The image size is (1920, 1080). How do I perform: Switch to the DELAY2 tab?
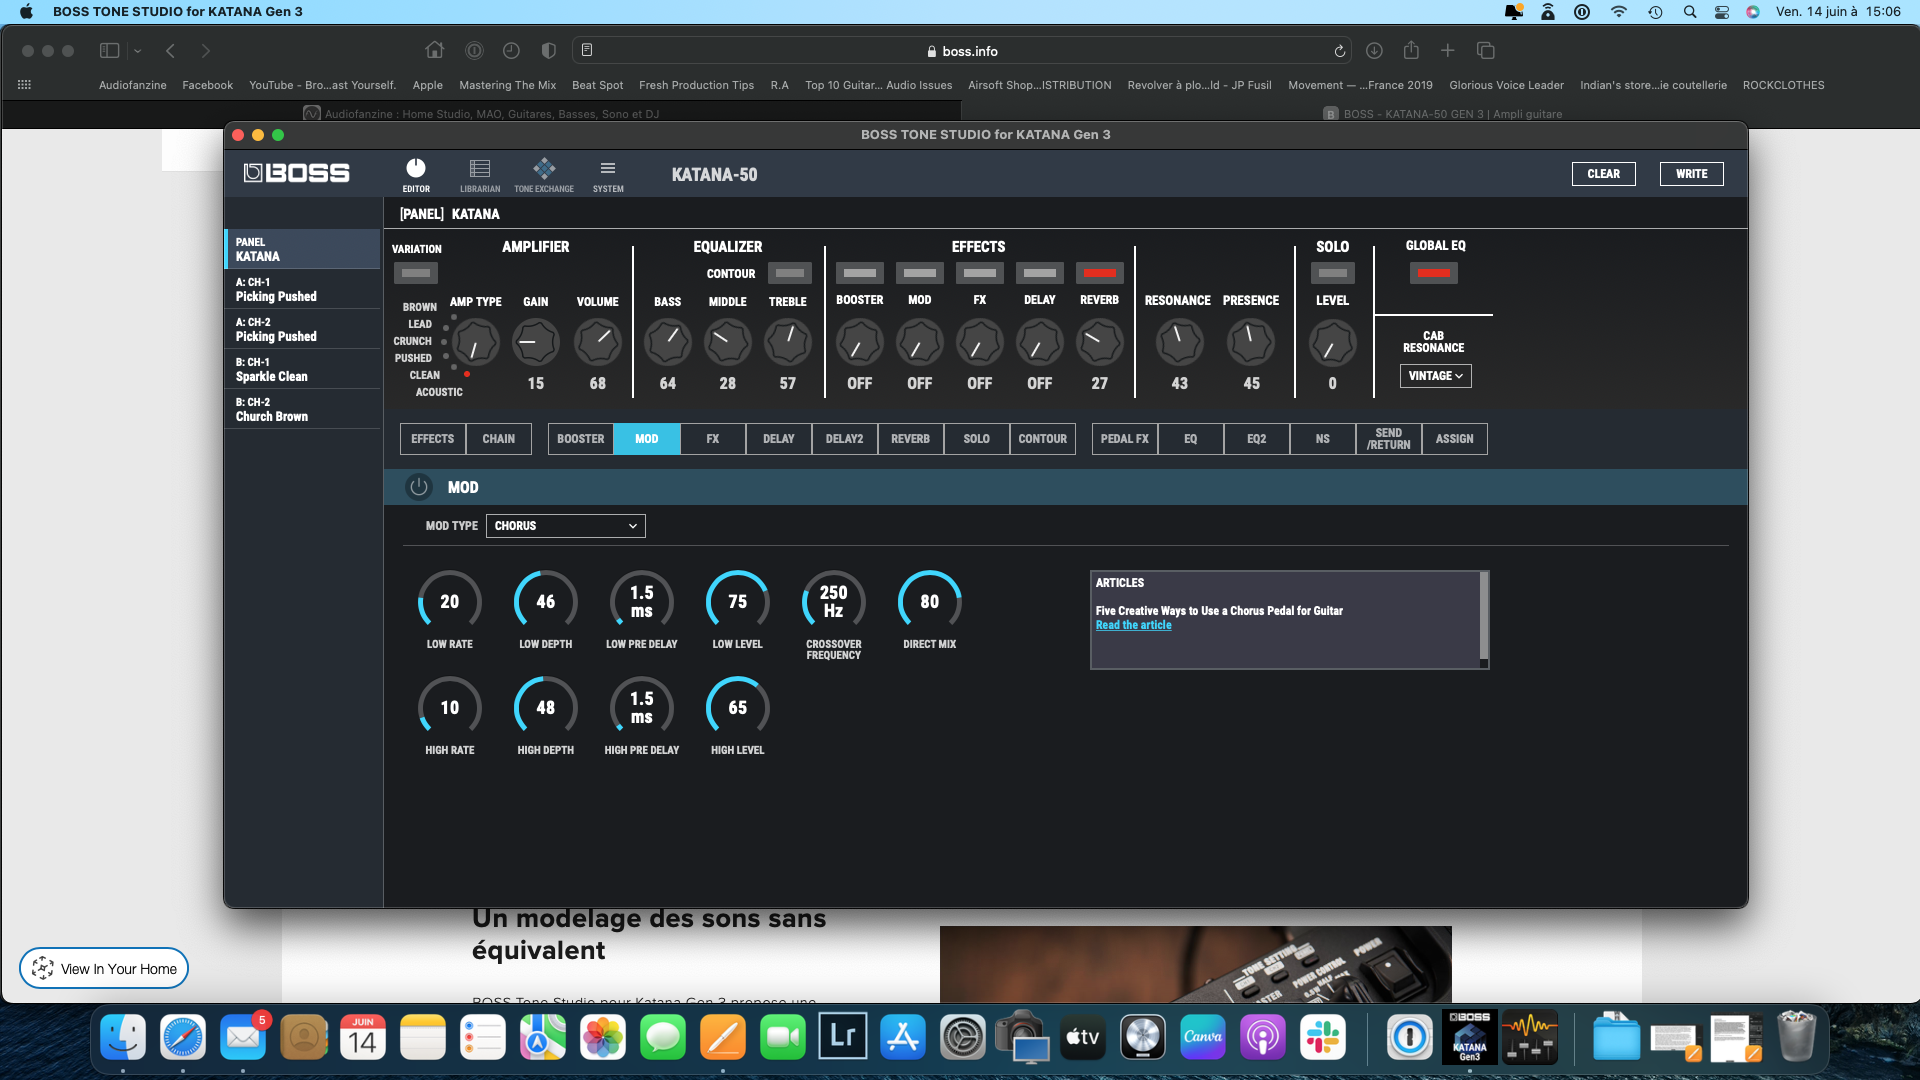pos(844,439)
